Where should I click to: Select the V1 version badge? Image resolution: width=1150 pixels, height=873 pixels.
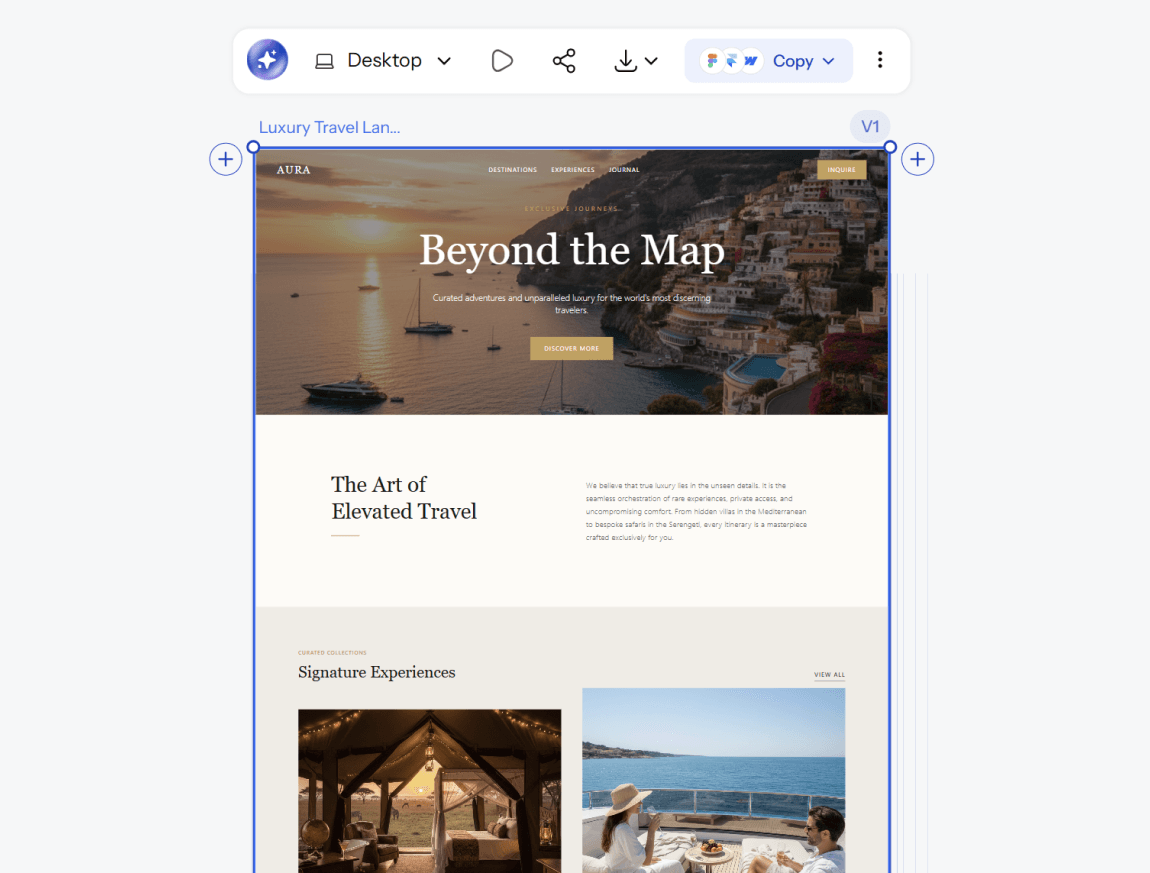tap(870, 127)
